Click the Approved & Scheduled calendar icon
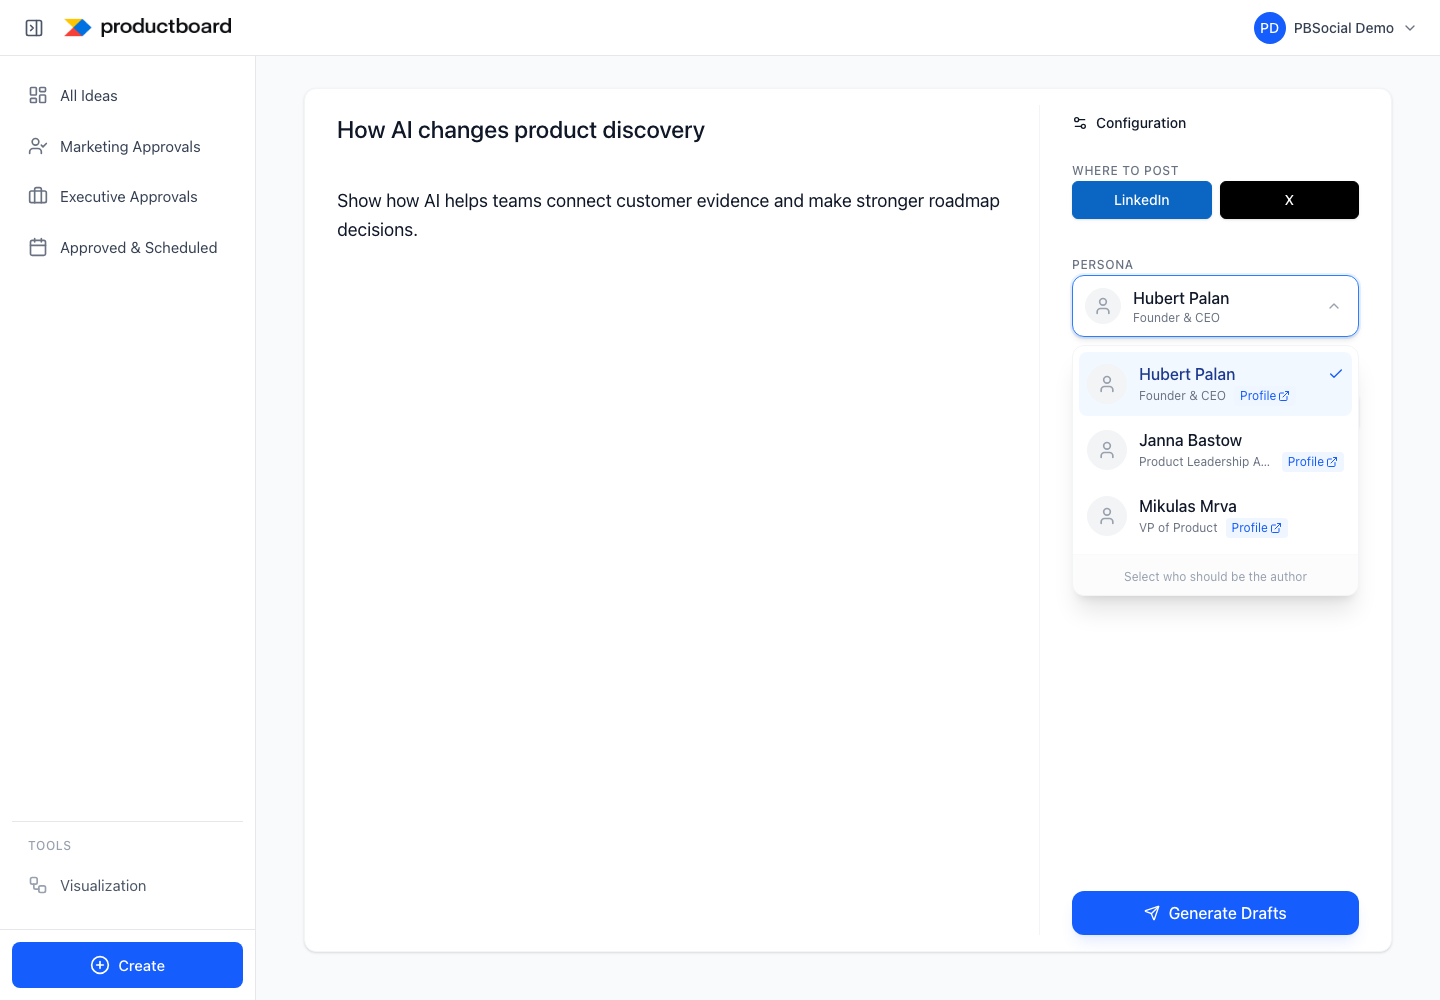 38,247
